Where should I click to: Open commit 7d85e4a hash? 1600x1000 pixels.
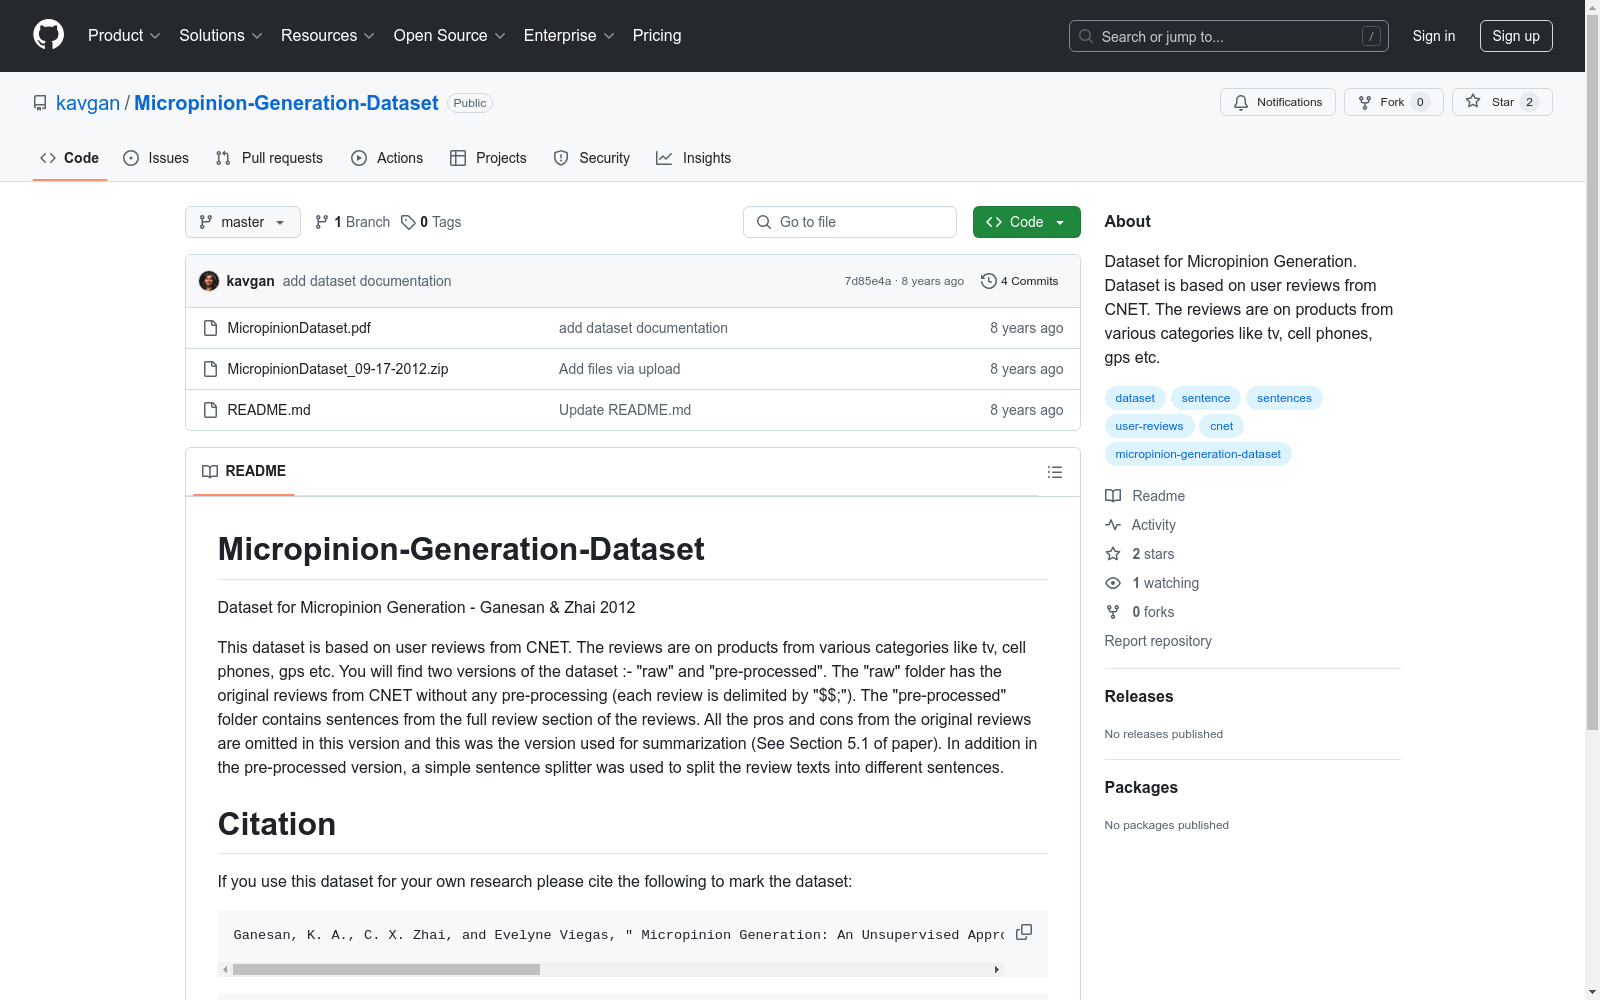point(867,281)
